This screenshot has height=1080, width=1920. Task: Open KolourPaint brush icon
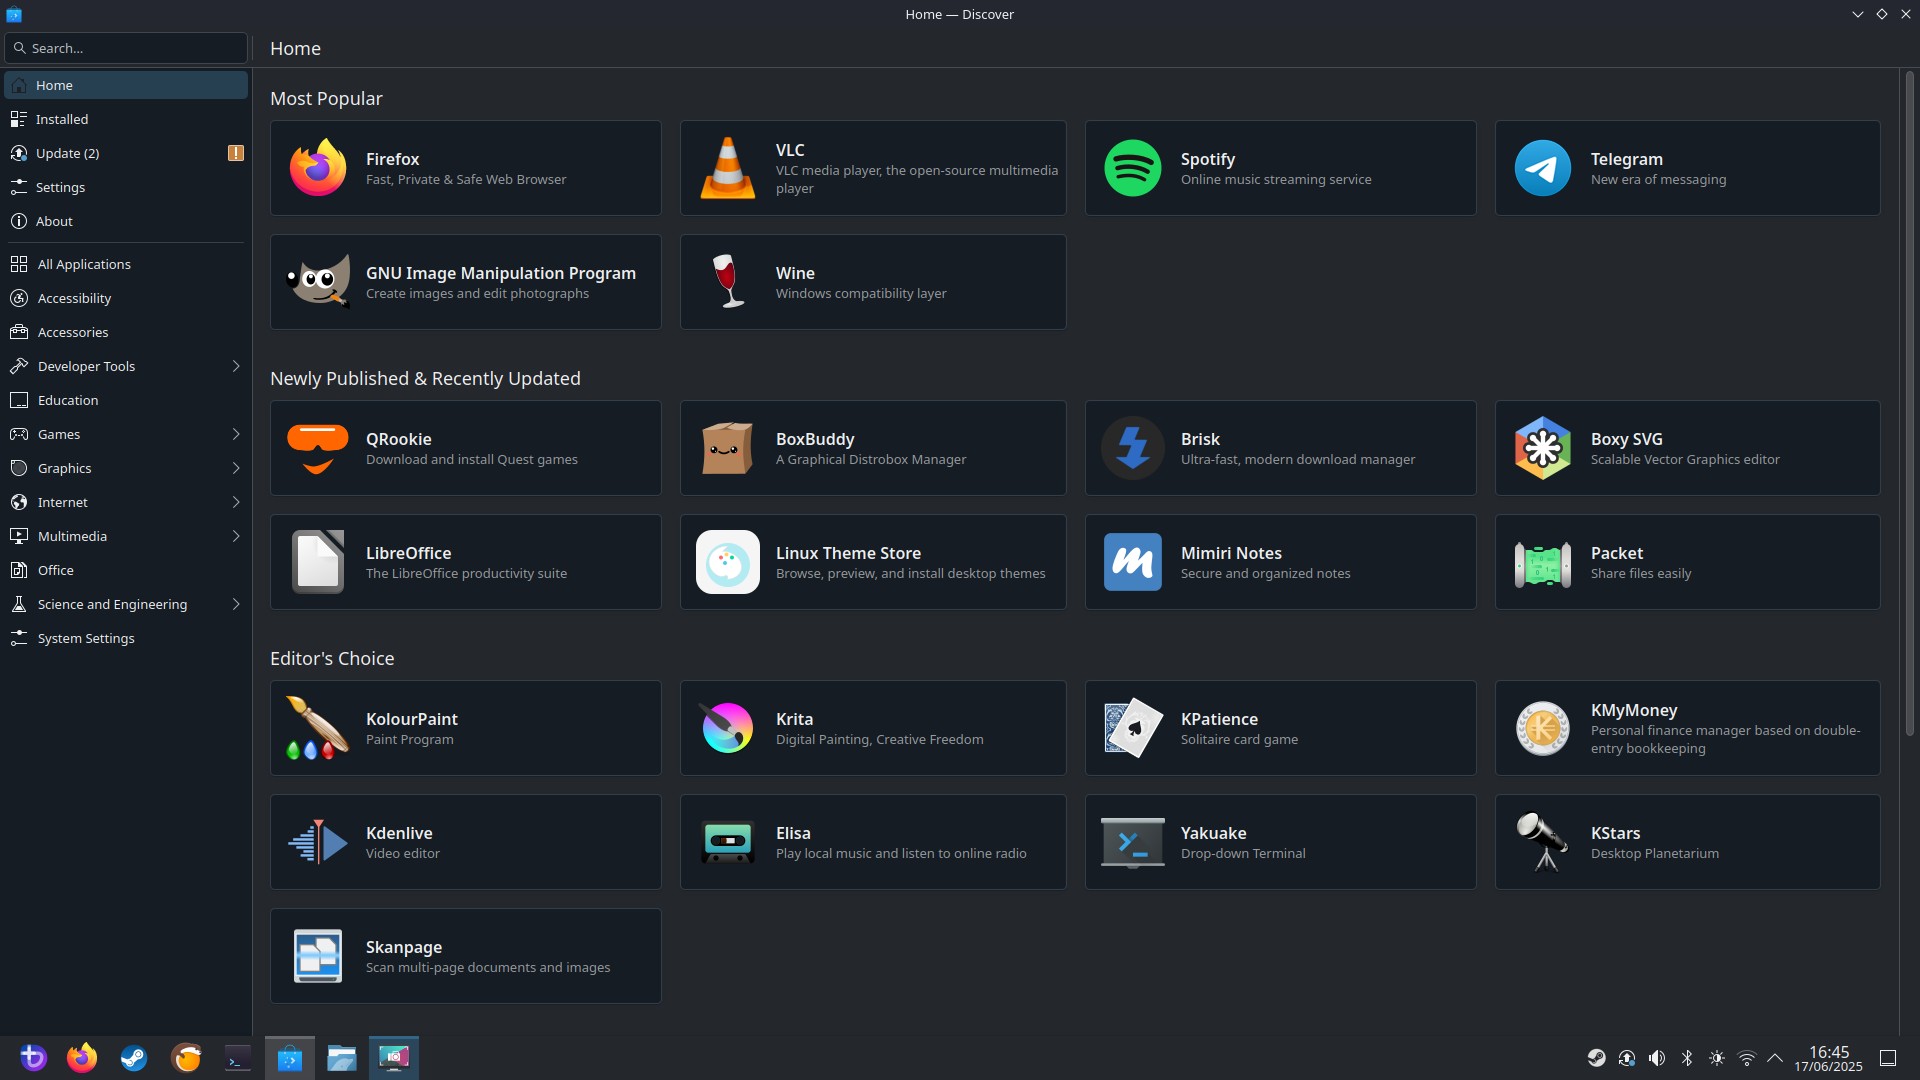point(318,728)
